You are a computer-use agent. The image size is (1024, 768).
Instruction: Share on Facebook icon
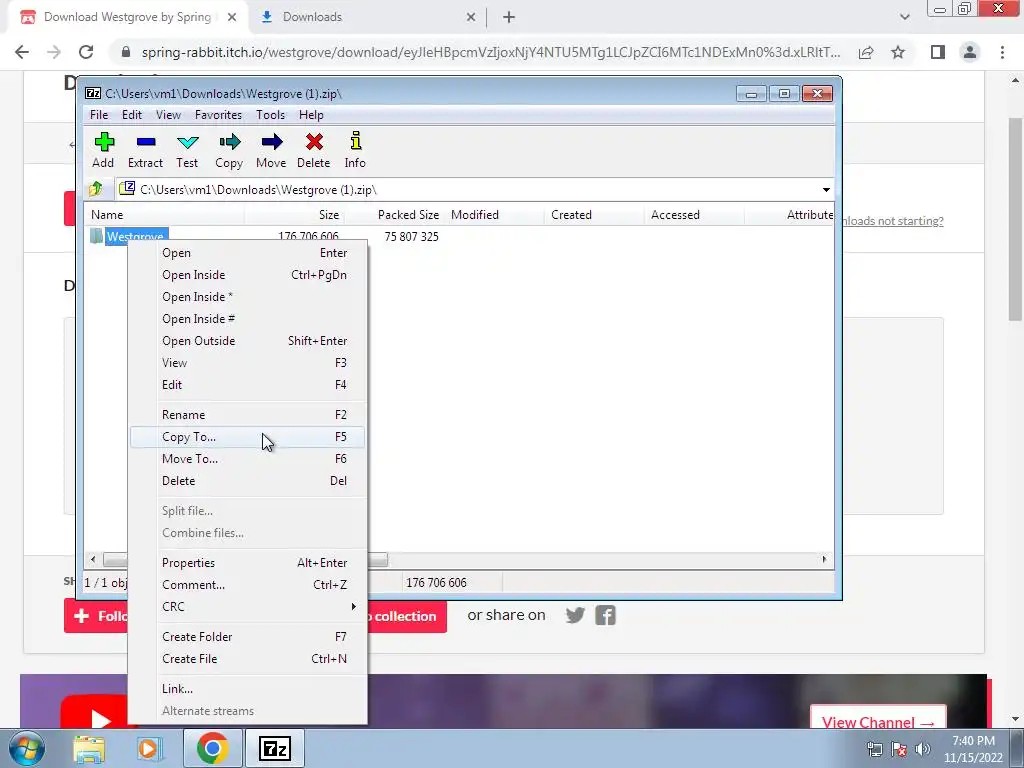tap(605, 615)
